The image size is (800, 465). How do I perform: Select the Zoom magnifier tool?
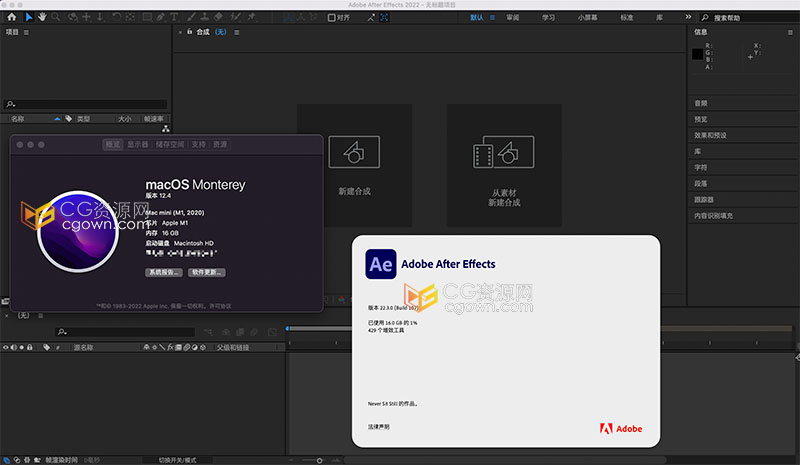click(x=56, y=17)
